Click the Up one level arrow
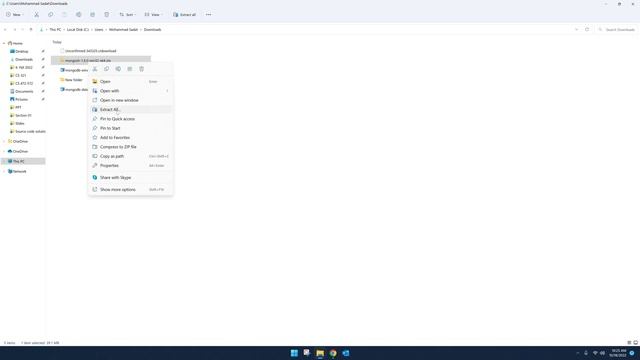 (x=31, y=30)
